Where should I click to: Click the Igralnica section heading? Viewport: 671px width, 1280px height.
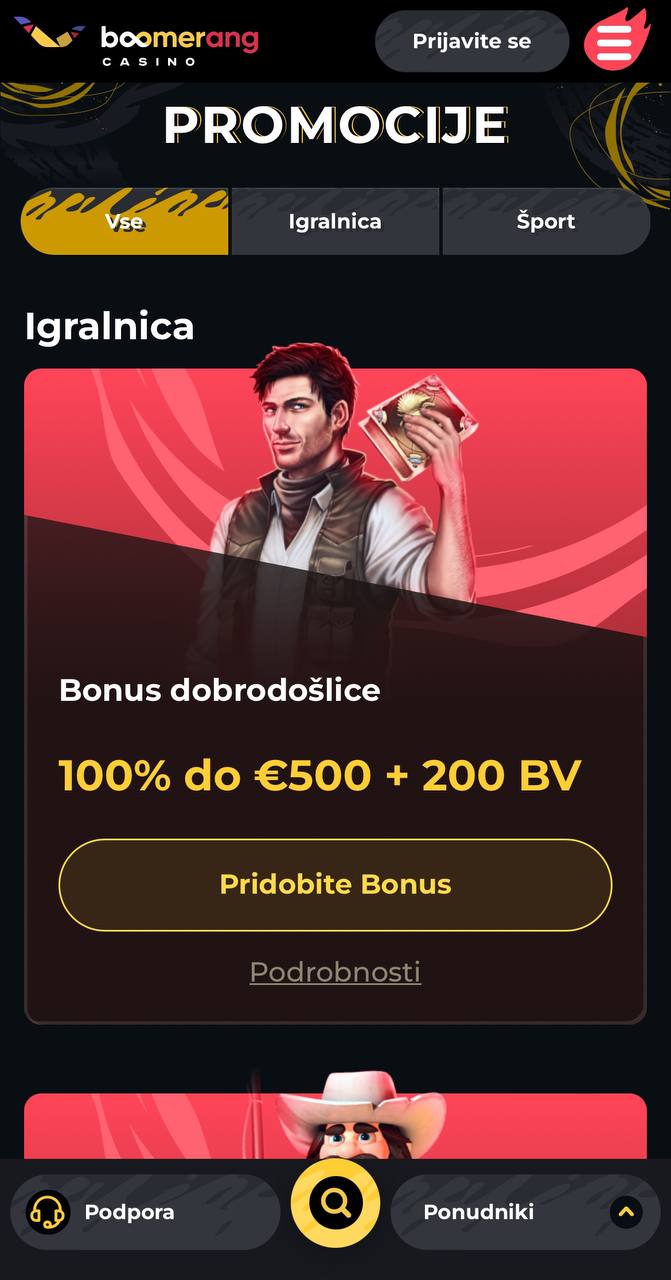(x=110, y=327)
